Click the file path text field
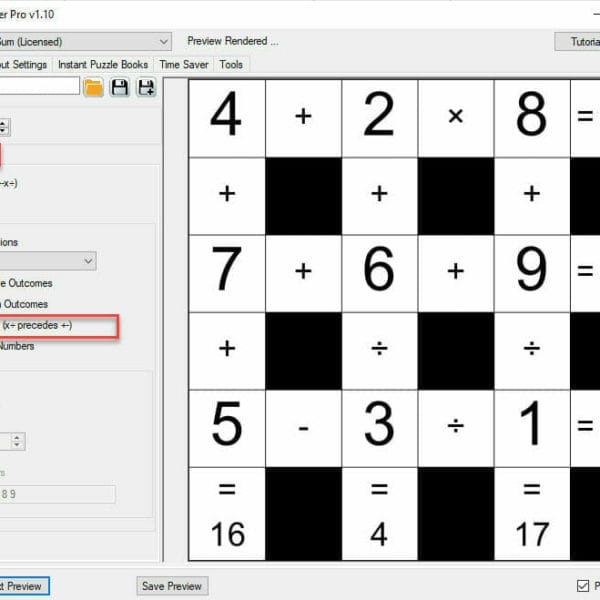This screenshot has width=600, height=600. [x=39, y=86]
